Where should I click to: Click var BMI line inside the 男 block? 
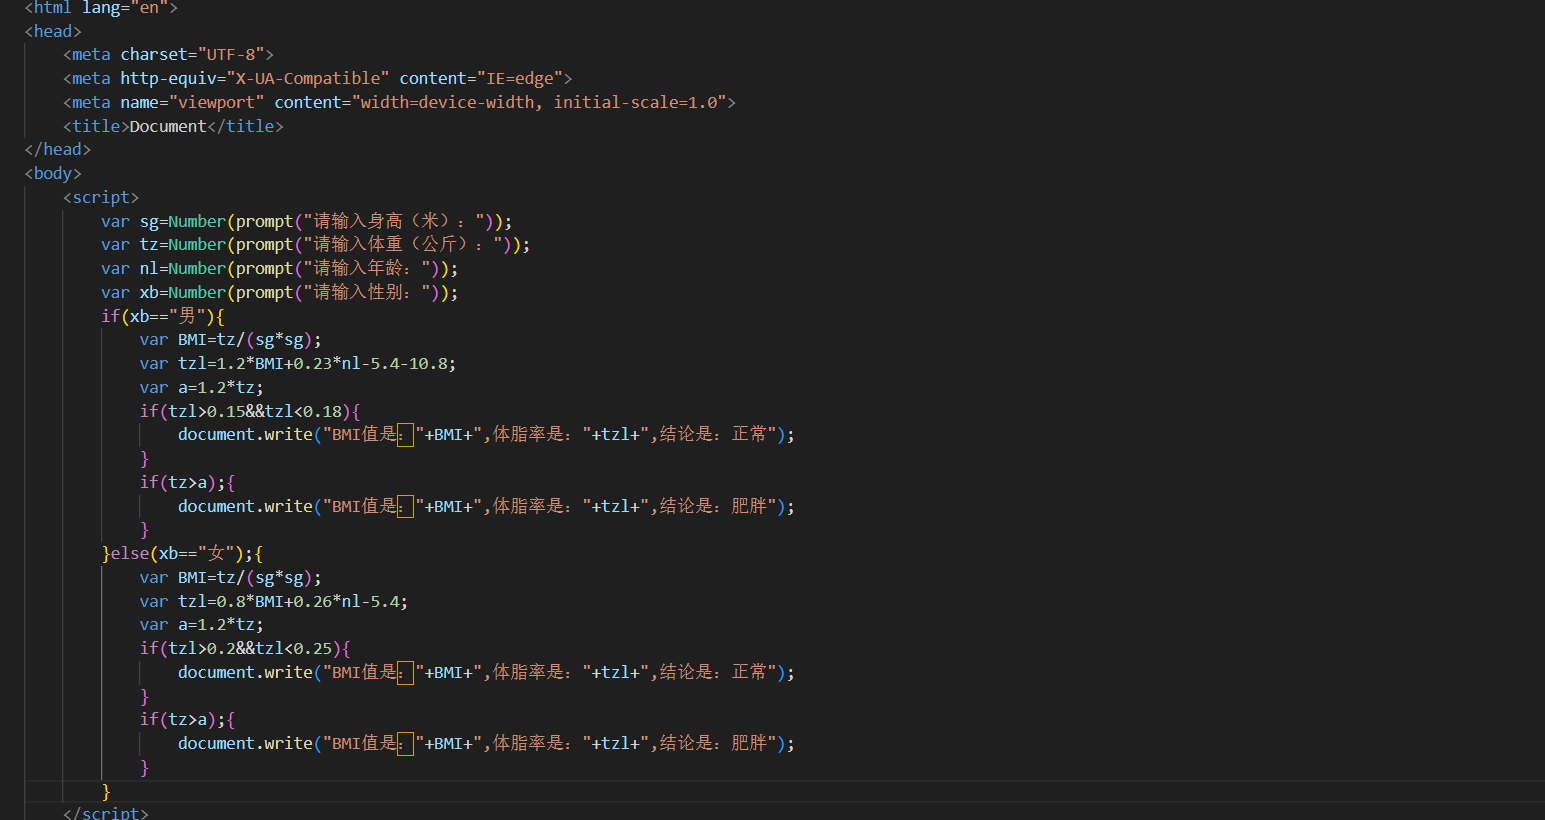click(231, 339)
